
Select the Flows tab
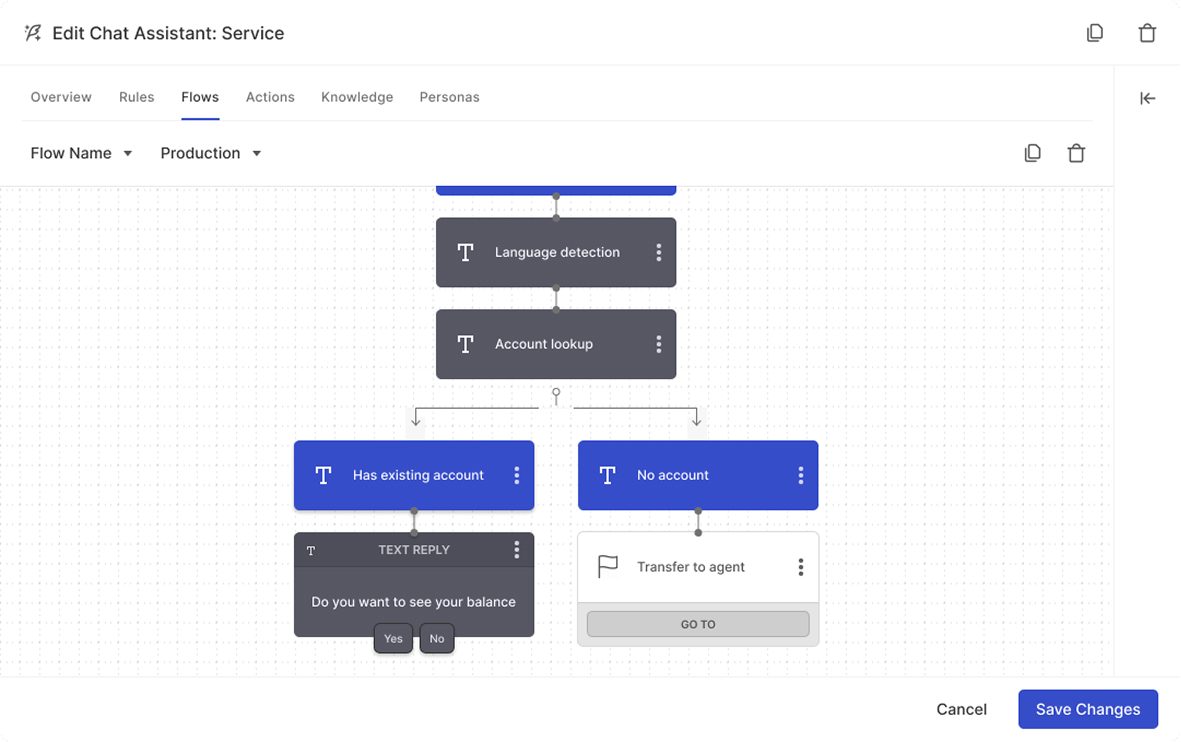(200, 97)
